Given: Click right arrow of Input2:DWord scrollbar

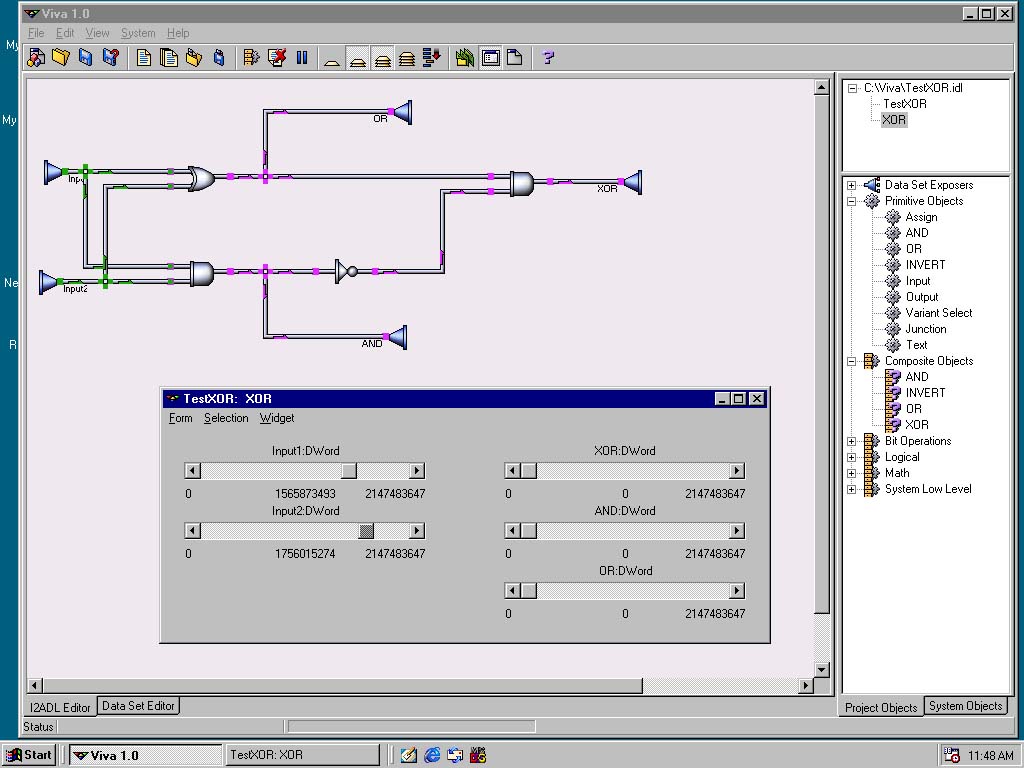Looking at the screenshot, I should click(417, 531).
